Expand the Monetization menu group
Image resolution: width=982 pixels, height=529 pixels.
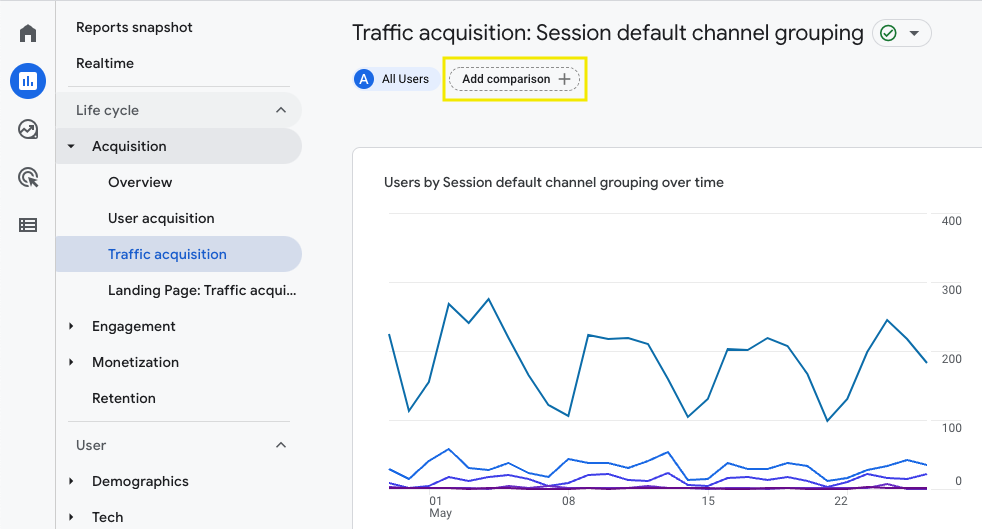[71, 362]
